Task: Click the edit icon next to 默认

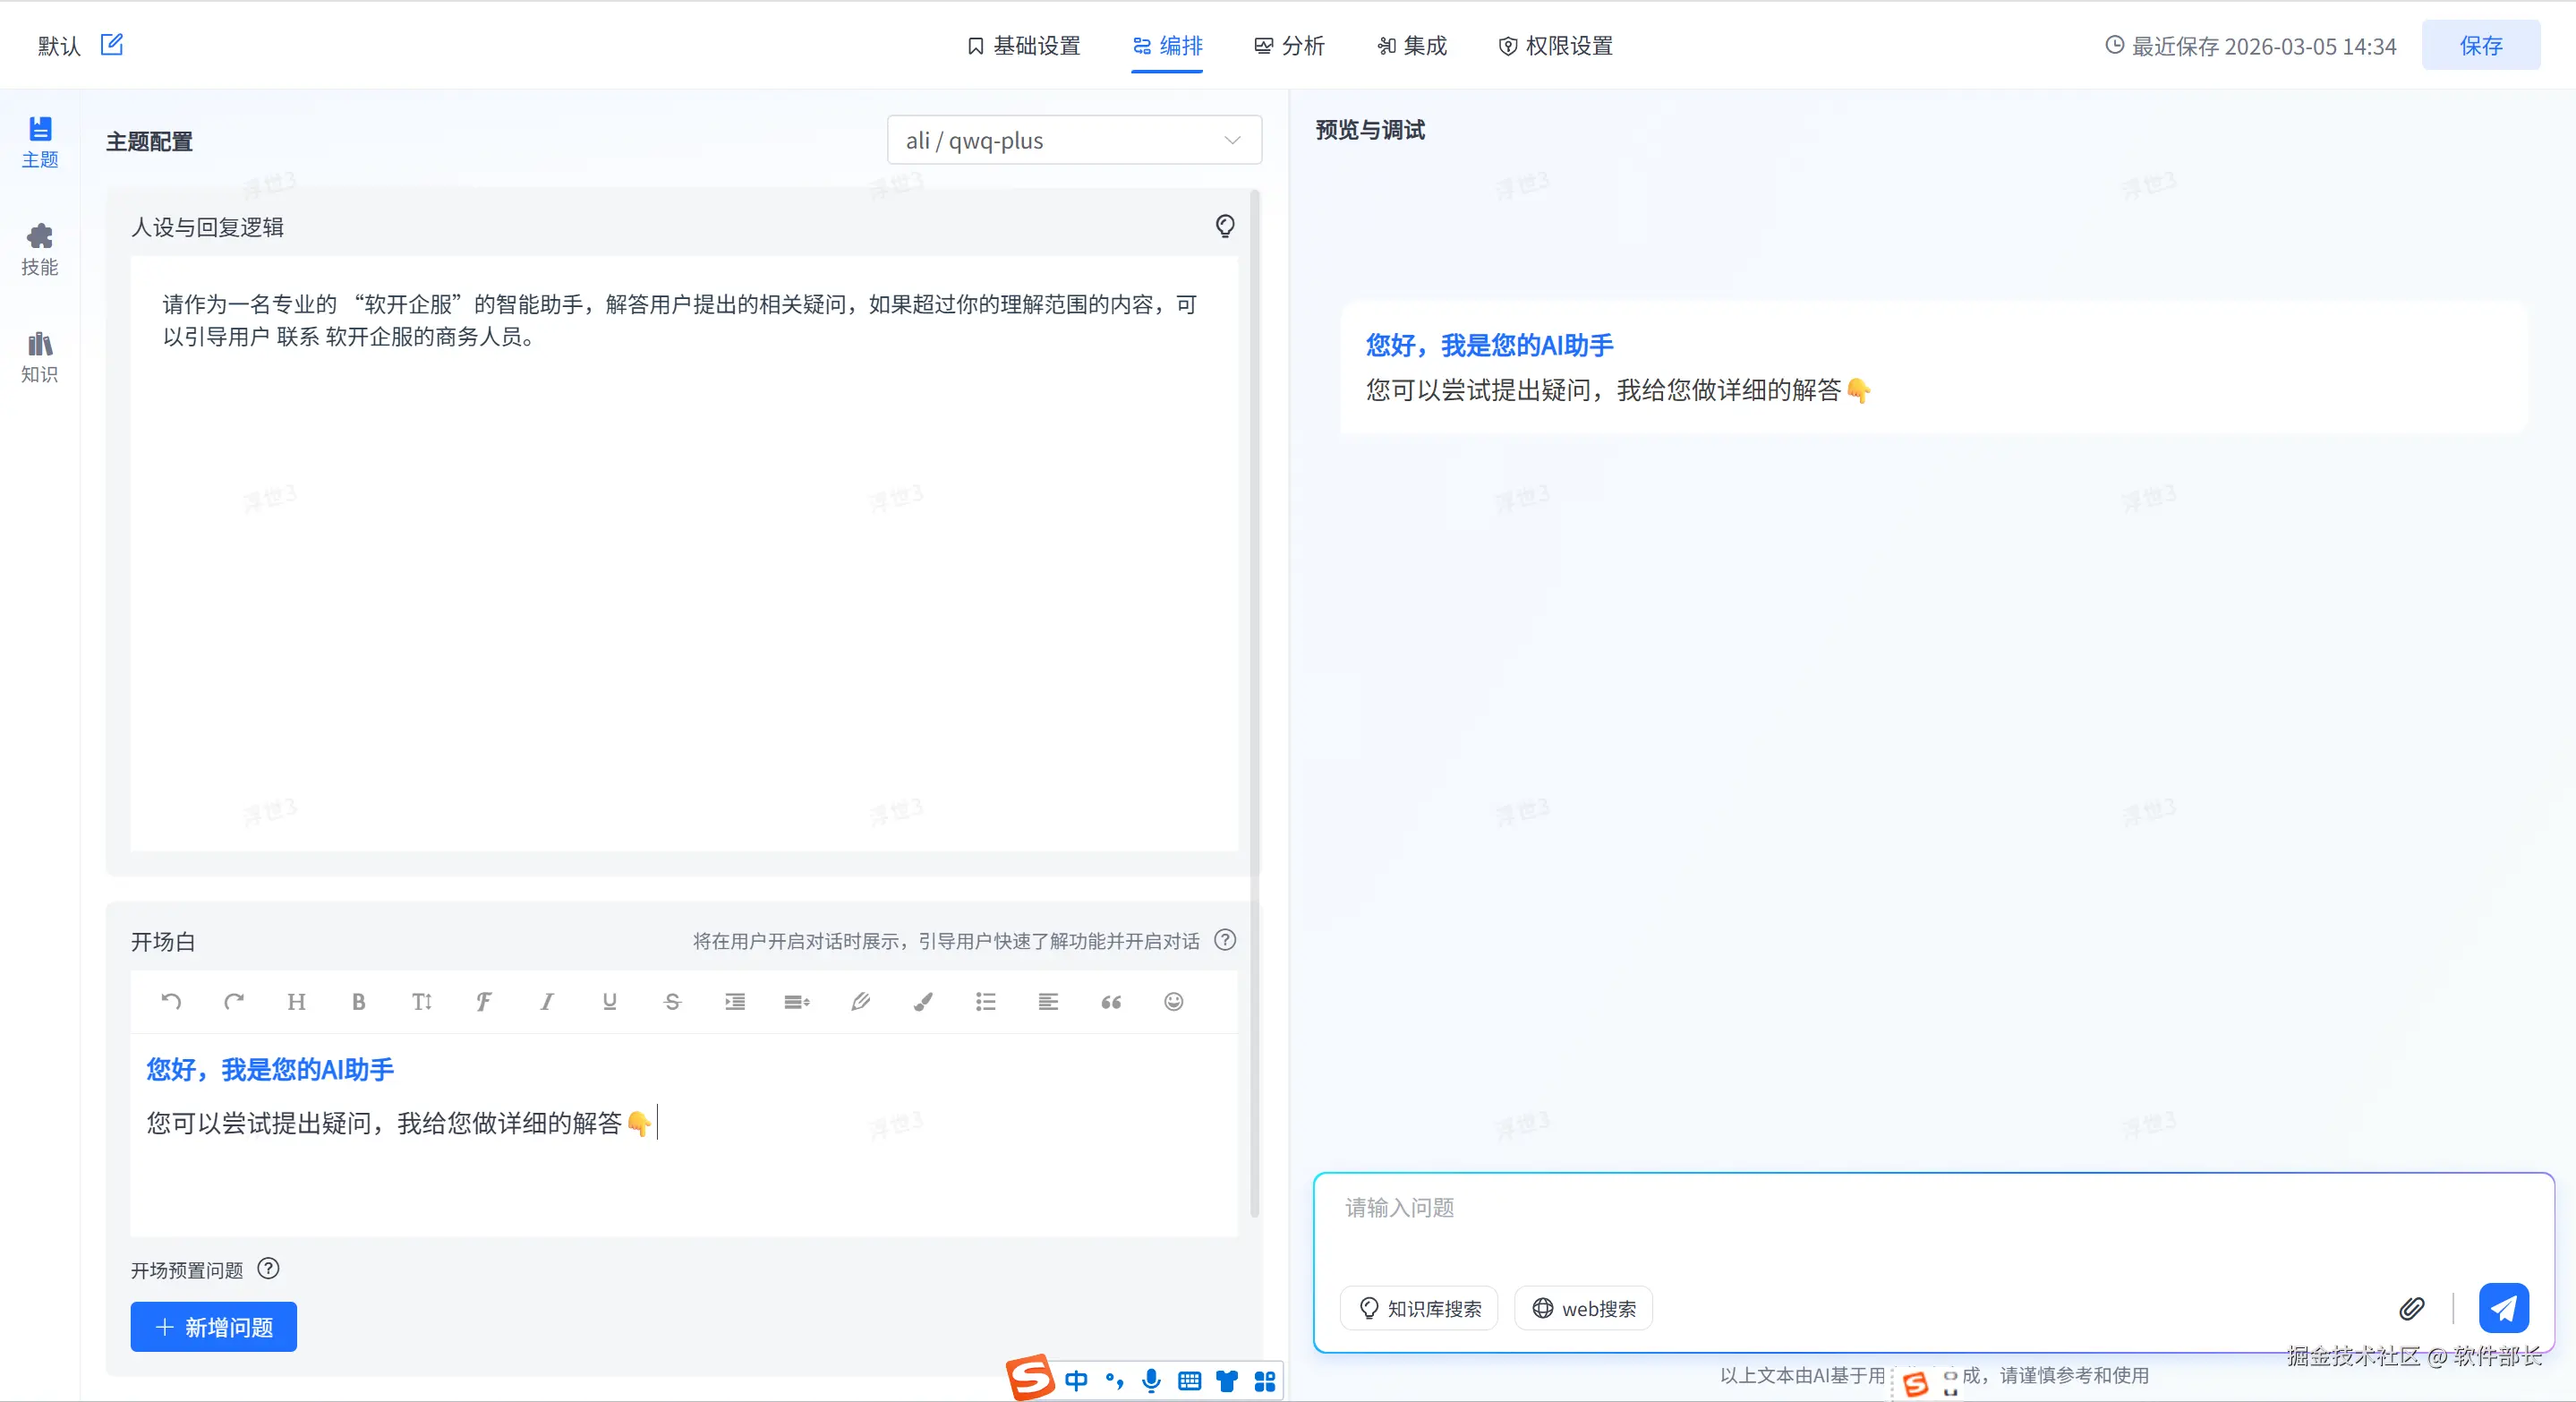Action: point(112,44)
